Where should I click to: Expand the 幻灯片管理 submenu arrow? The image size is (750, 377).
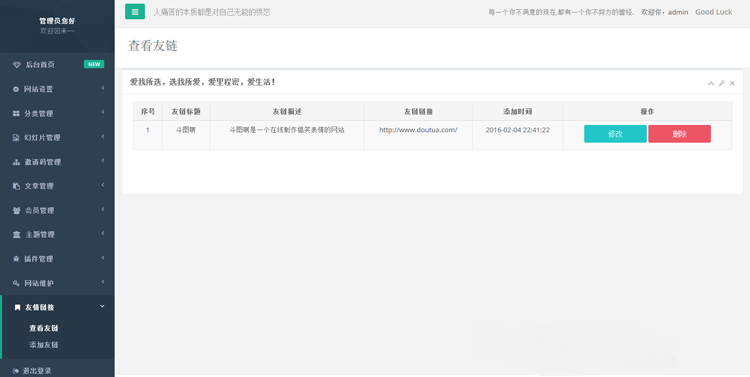point(103,137)
